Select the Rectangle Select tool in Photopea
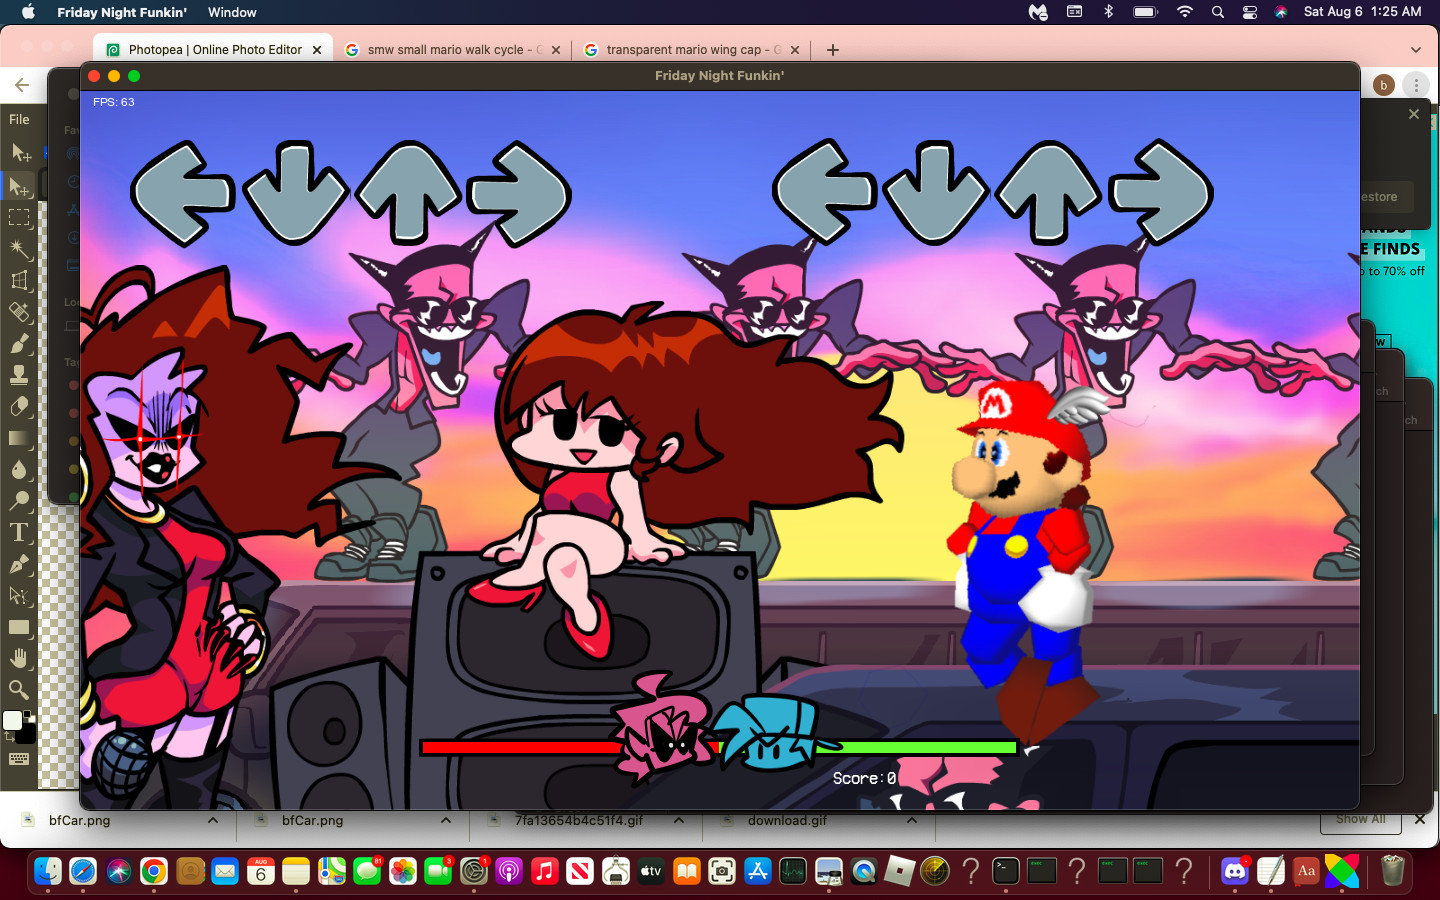The image size is (1440, 900). coord(20,217)
